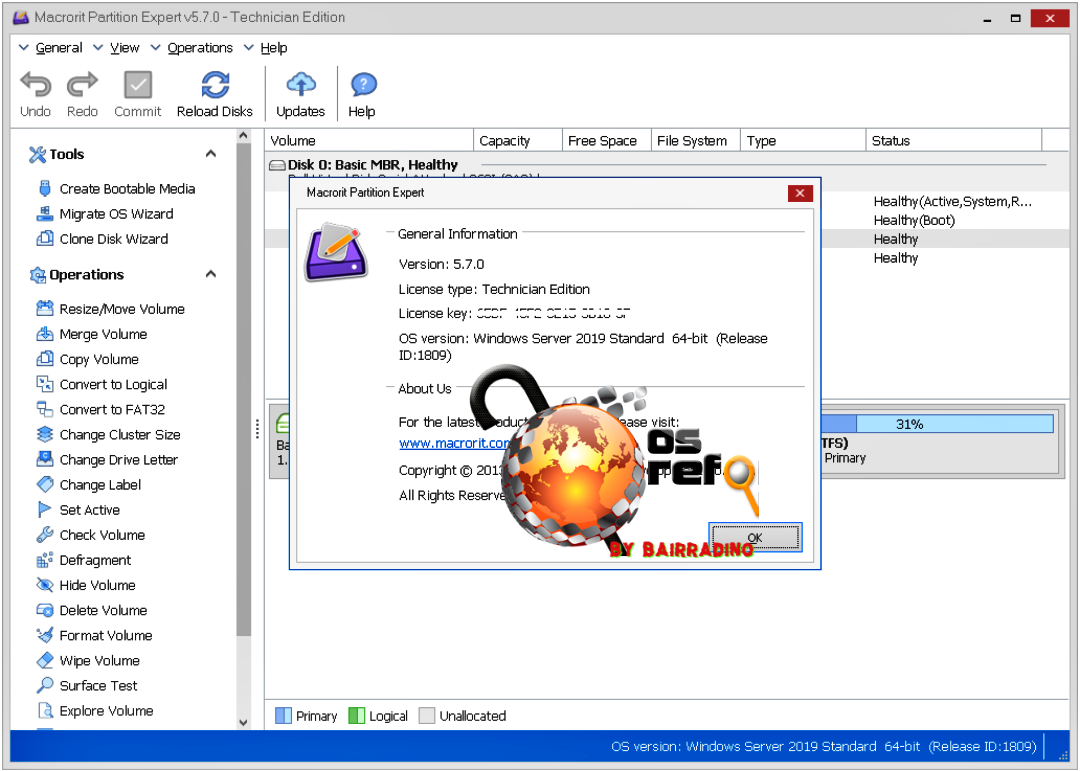The height and width of the screenshot is (771, 1080).
Task: Collapse the Tools section chevron
Action: pos(211,154)
